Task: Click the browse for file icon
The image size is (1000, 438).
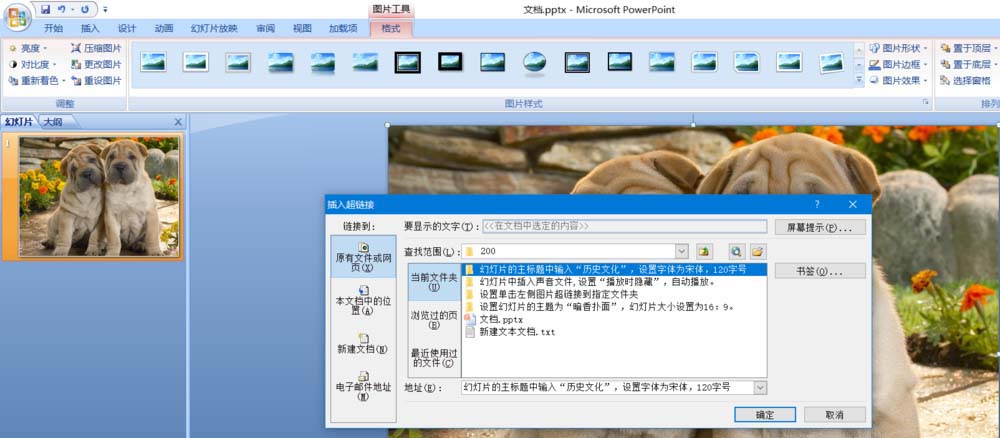Action: pos(757,251)
